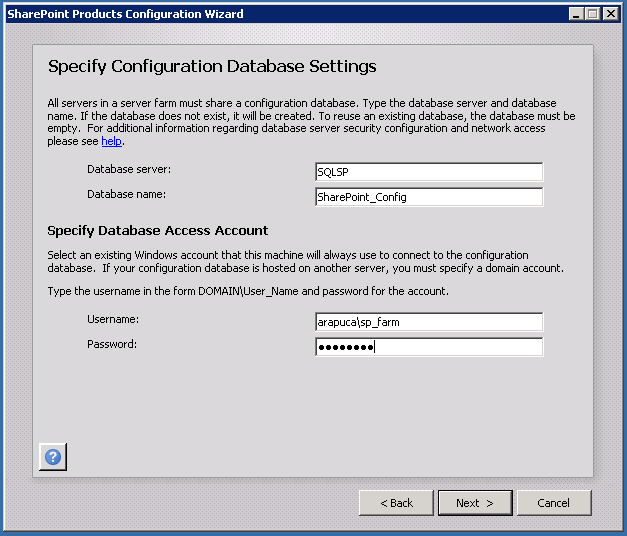Click the 'Database name:' label
Image resolution: width=627 pixels, height=536 pixels.
tap(126, 194)
